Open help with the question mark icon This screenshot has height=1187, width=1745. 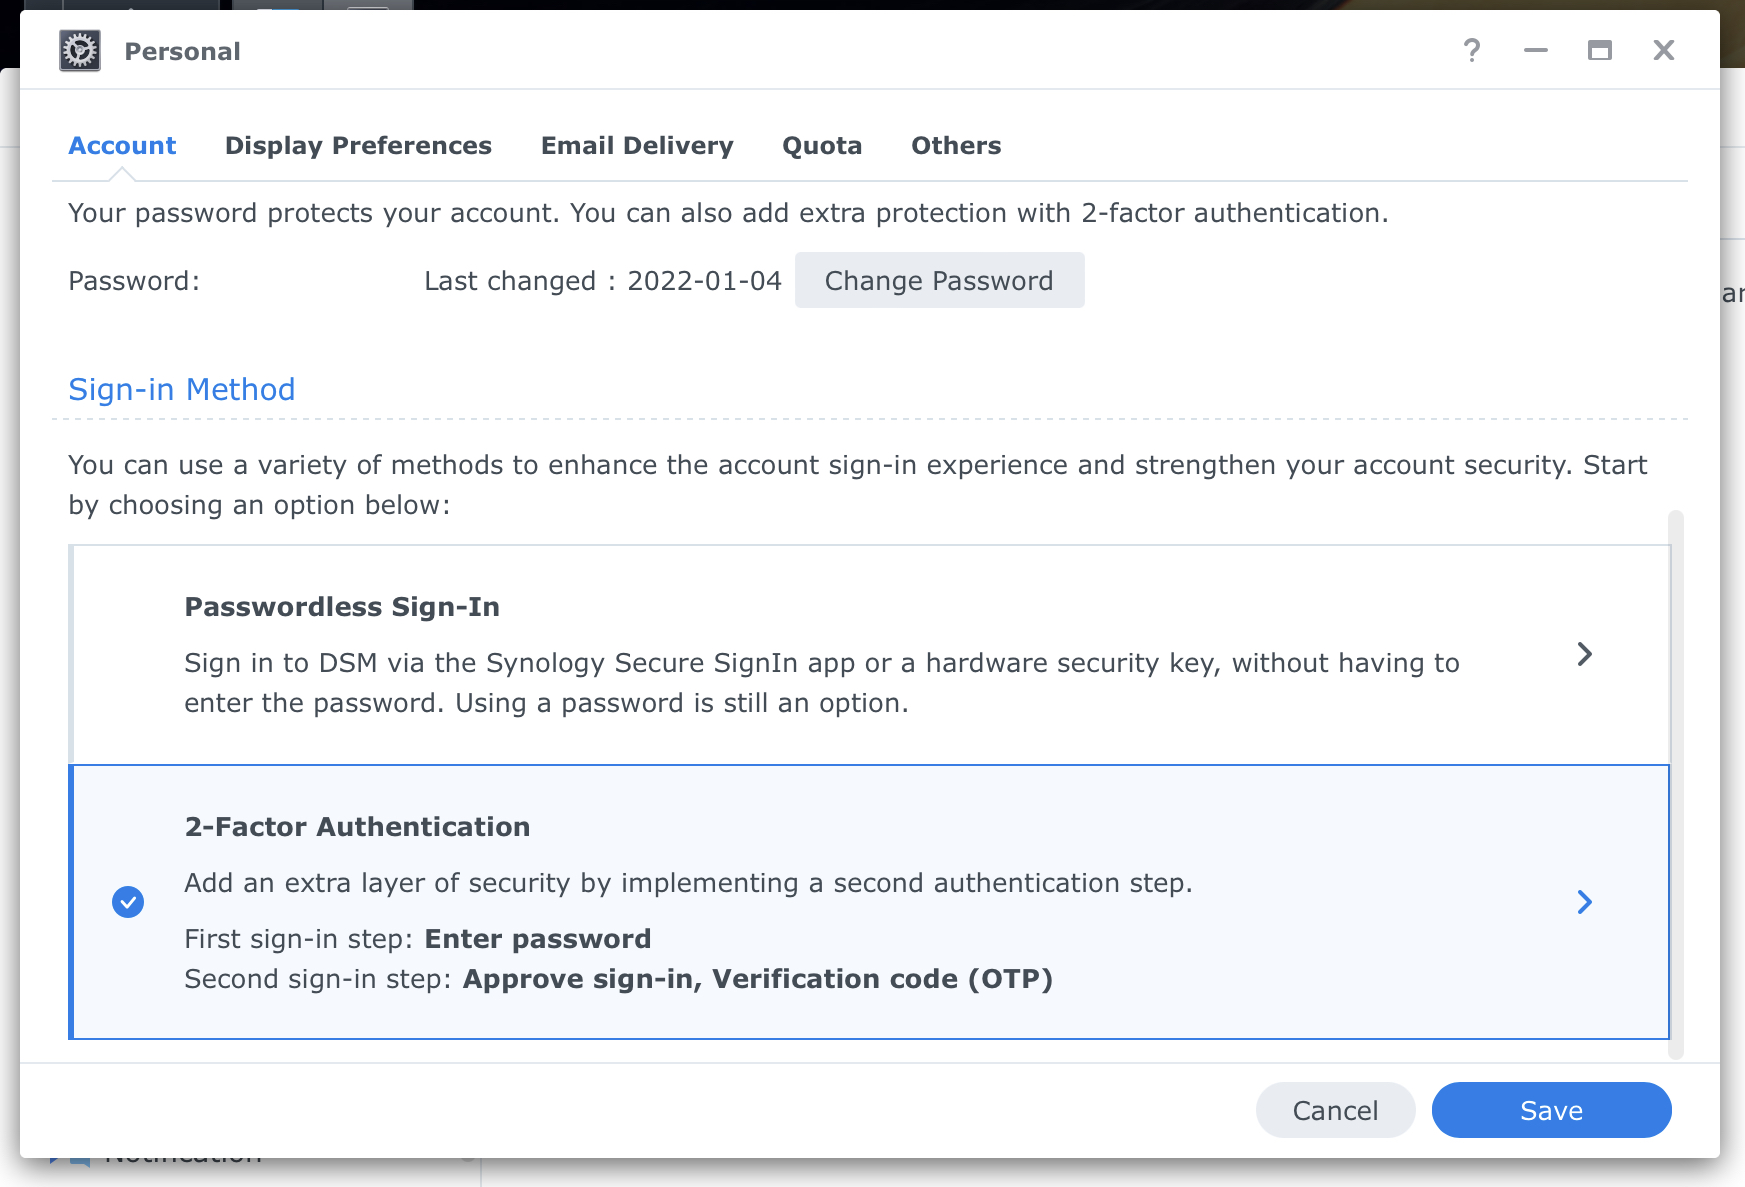(x=1472, y=51)
